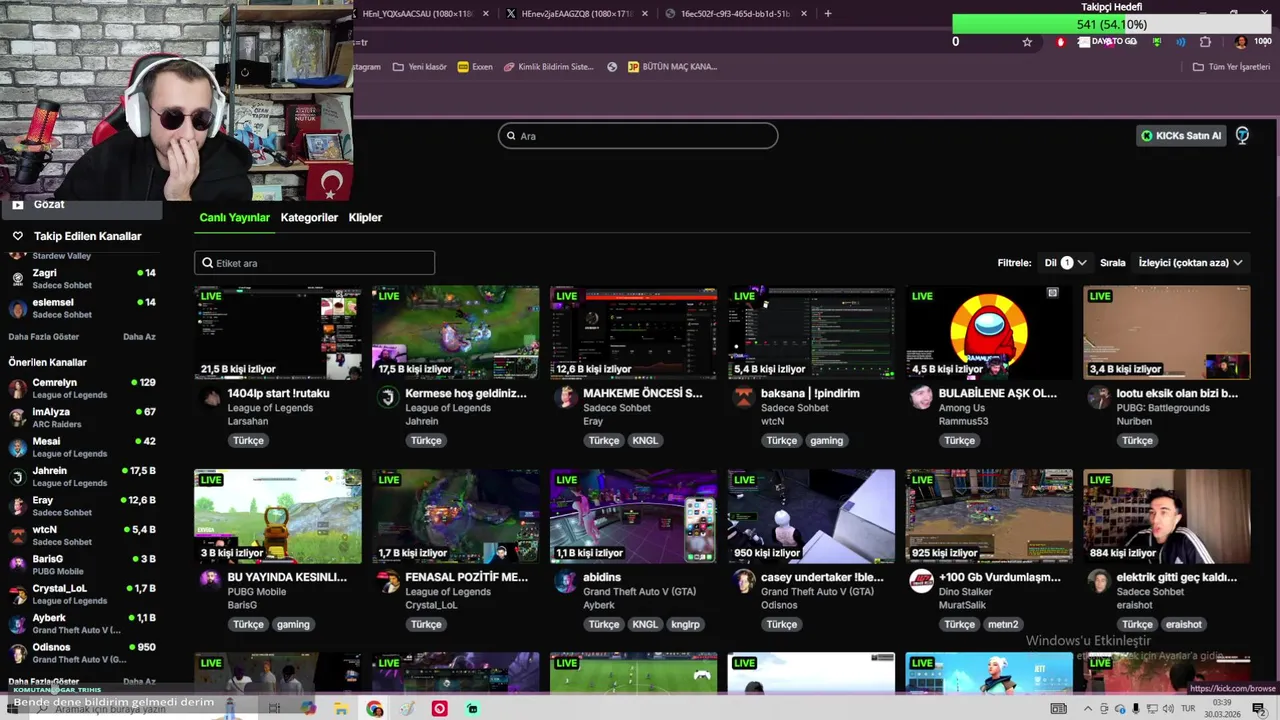
Task: Click Odisnos's avatar beside casey undertaker title
Action: pos(744,581)
